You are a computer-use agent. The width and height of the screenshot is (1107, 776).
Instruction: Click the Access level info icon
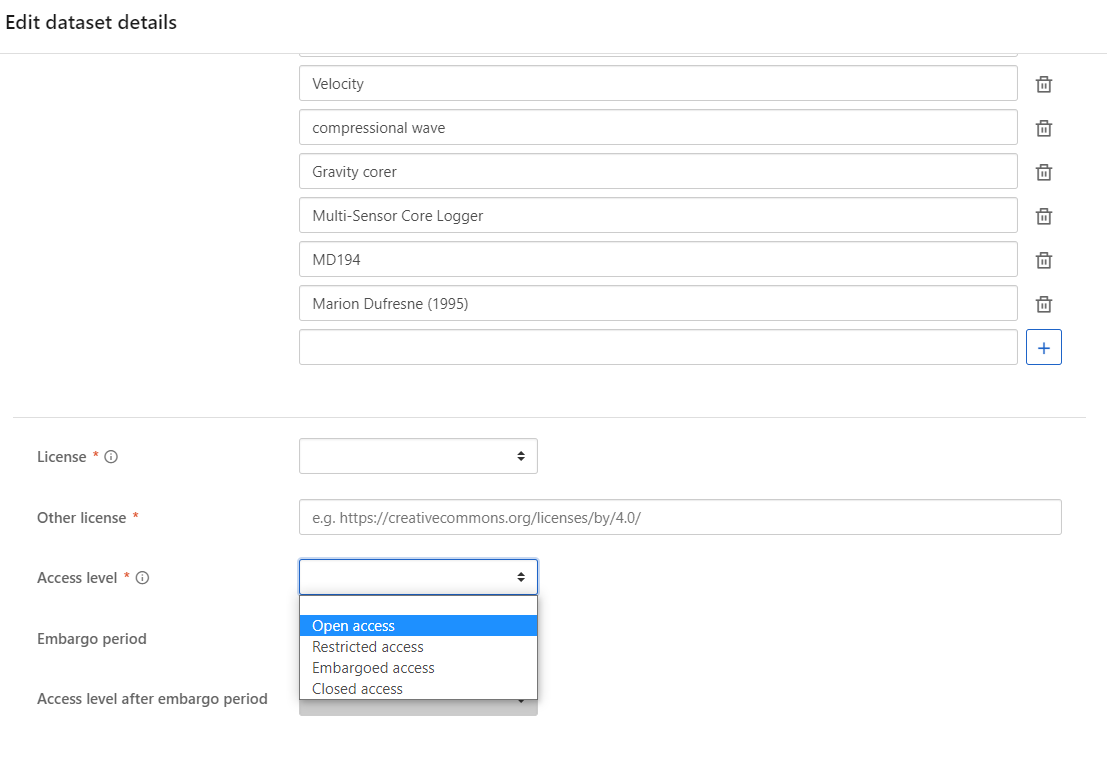coord(141,577)
